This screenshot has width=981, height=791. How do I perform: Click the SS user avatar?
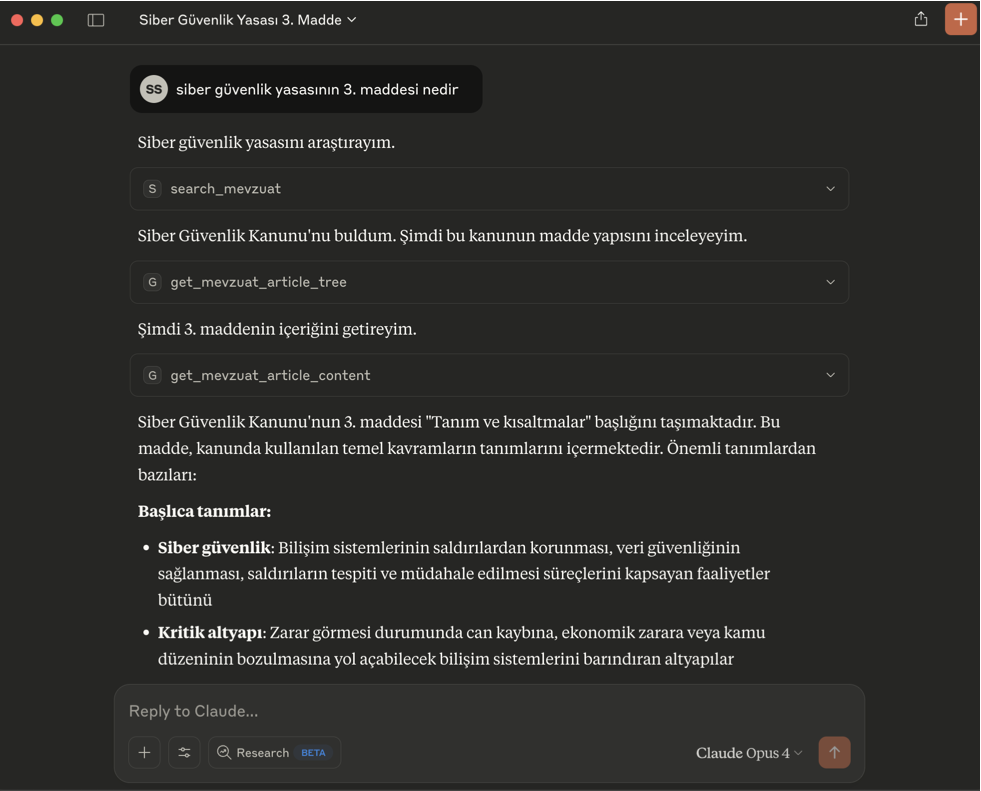[x=153, y=89]
